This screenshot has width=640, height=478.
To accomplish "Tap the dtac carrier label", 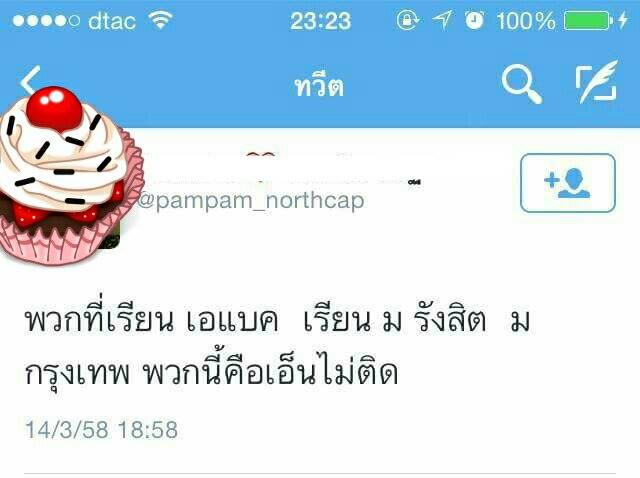I will click(112, 20).
